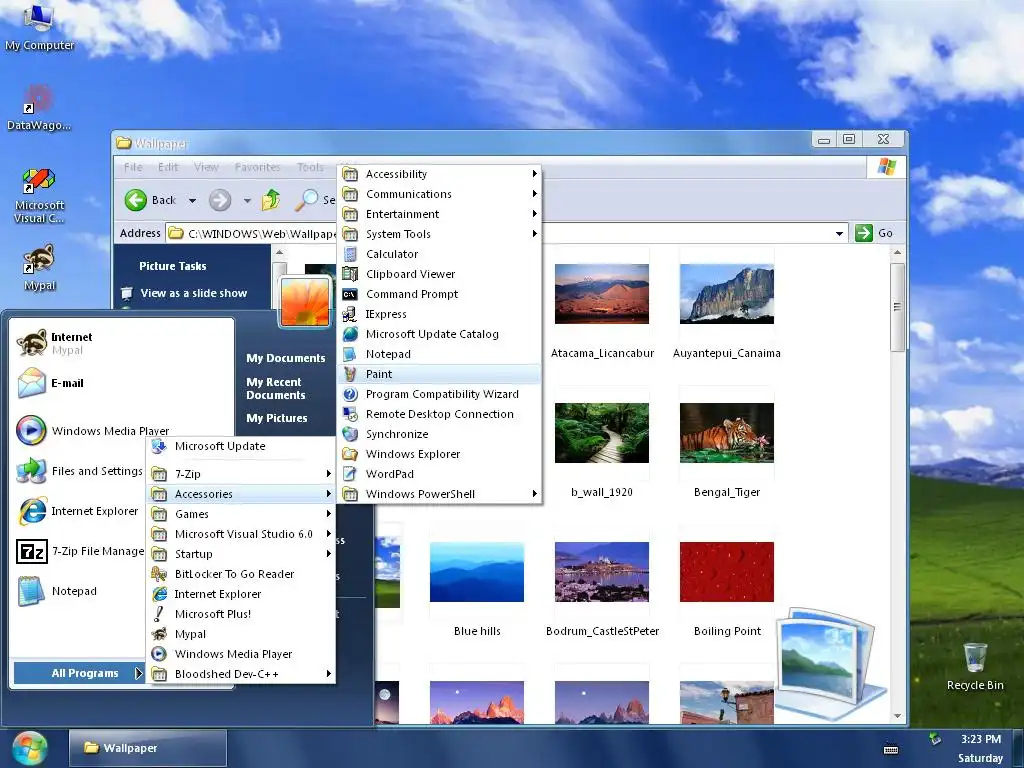Viewport: 1024px width, 768px height.
Task: Click the Go button beside address bar
Action: tap(875, 233)
